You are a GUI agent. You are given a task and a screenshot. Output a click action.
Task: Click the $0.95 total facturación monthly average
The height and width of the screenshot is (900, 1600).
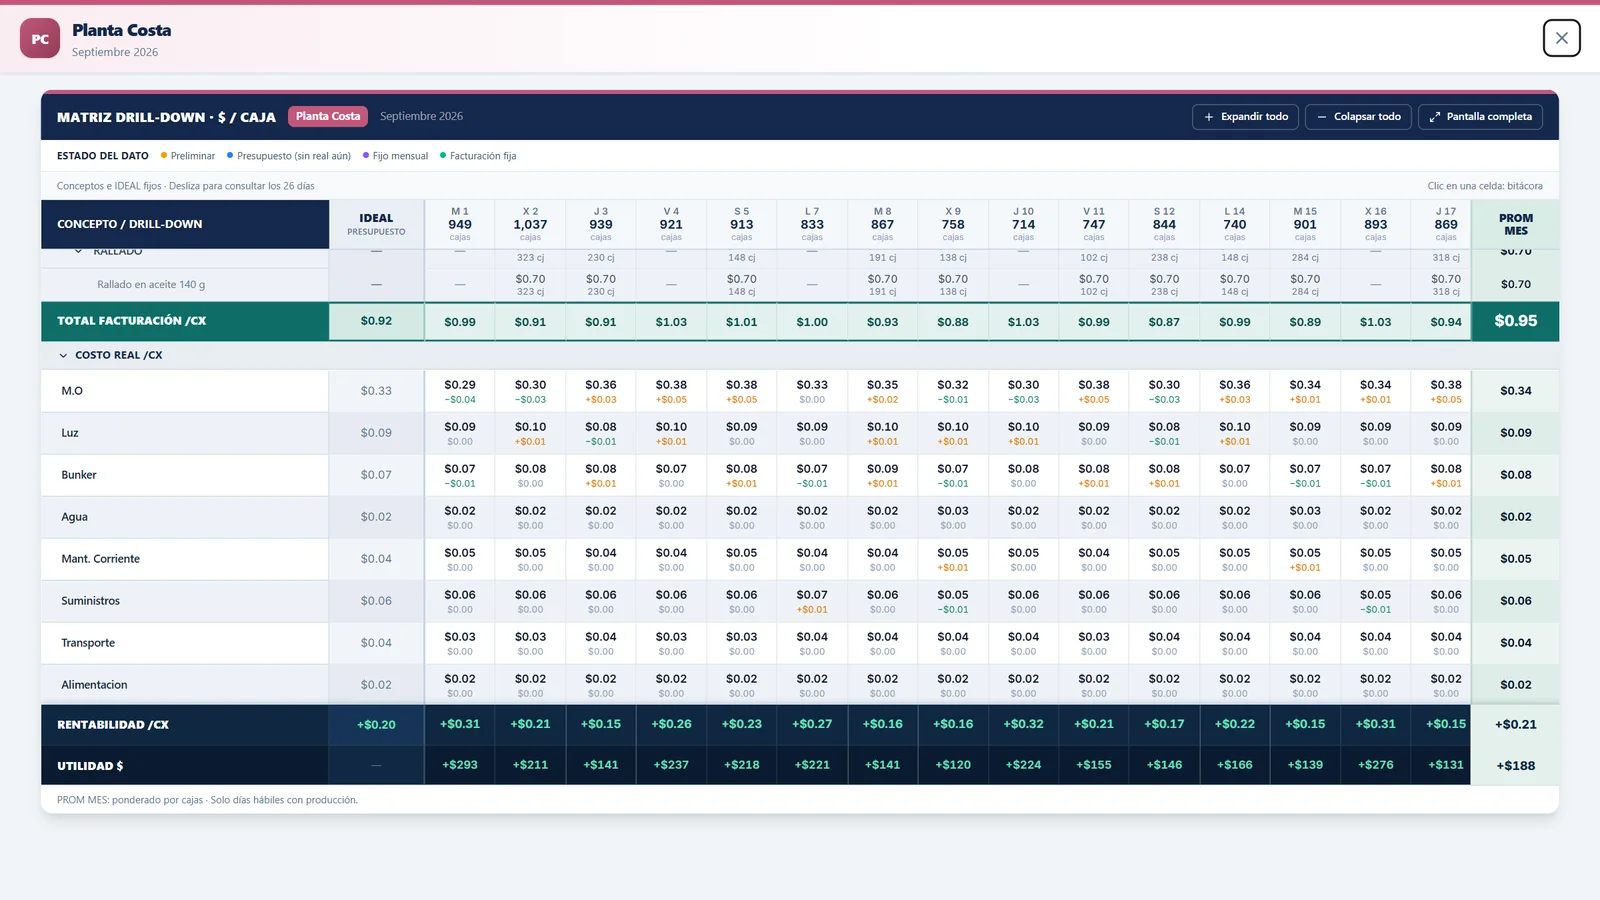tap(1515, 321)
